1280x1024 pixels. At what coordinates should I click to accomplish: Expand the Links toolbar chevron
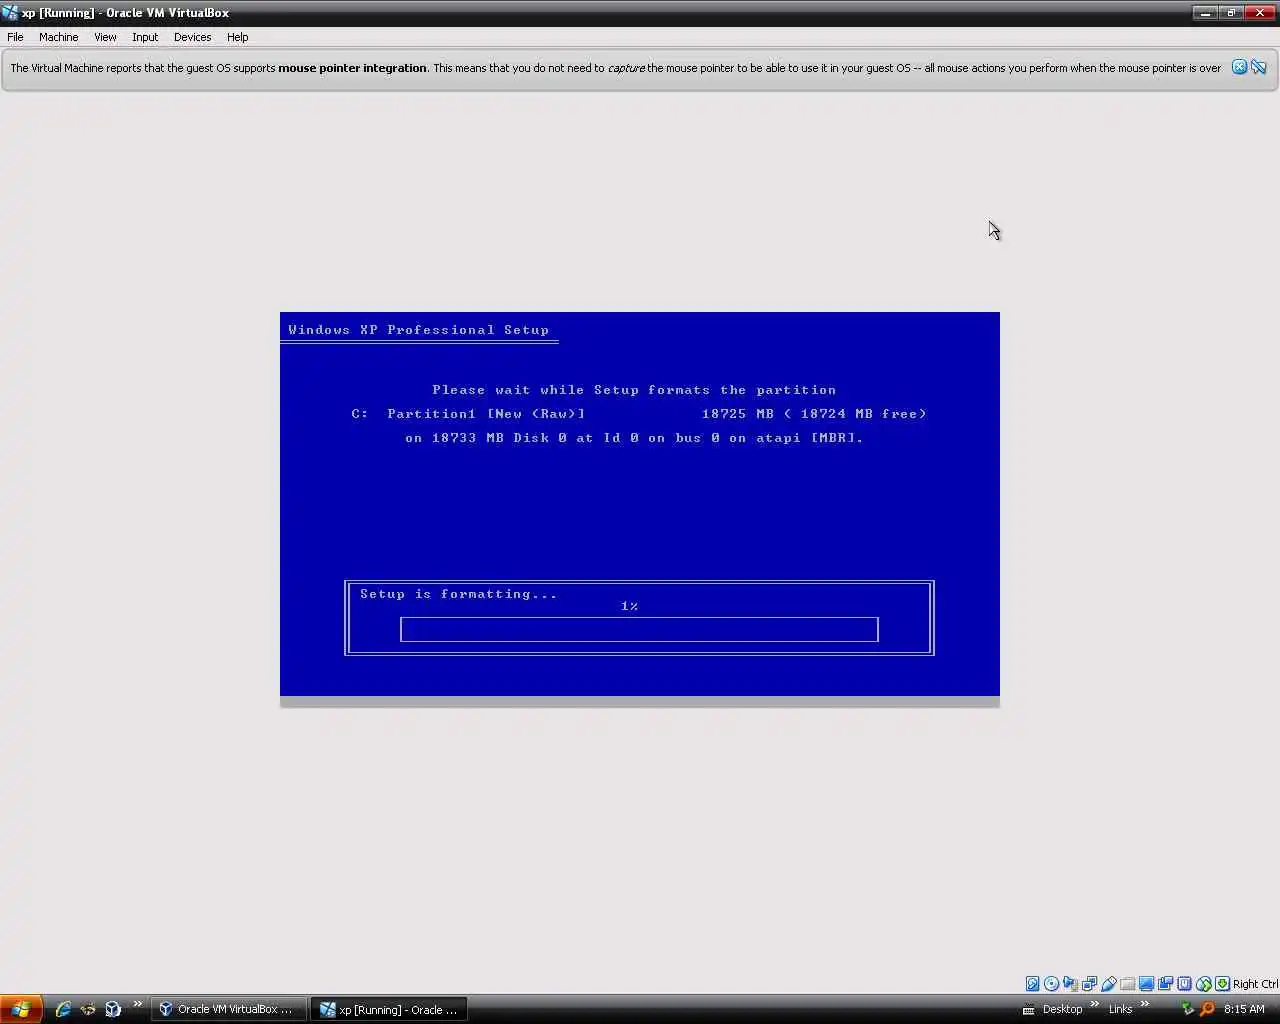1144,1005
